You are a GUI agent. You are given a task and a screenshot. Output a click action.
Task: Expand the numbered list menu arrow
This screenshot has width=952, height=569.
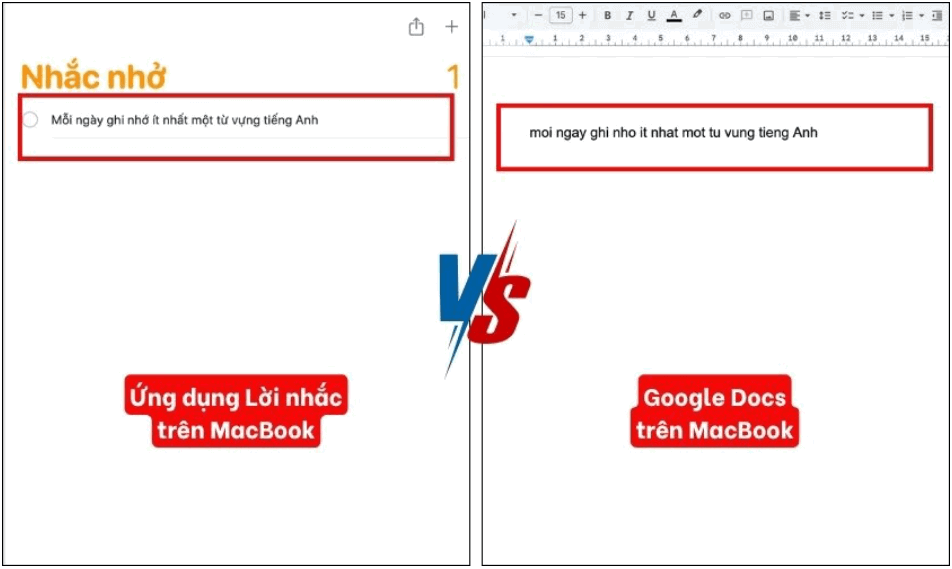pyautogui.click(x=921, y=16)
